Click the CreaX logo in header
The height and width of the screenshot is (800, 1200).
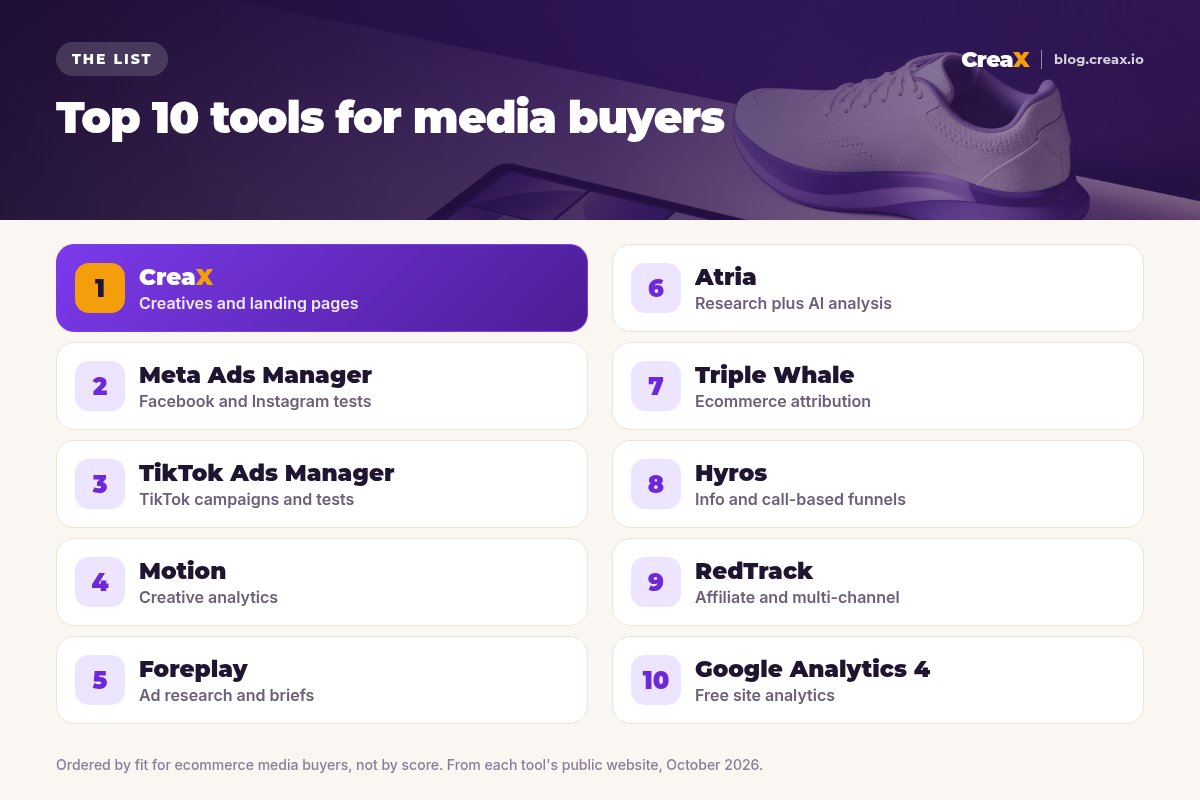click(995, 60)
